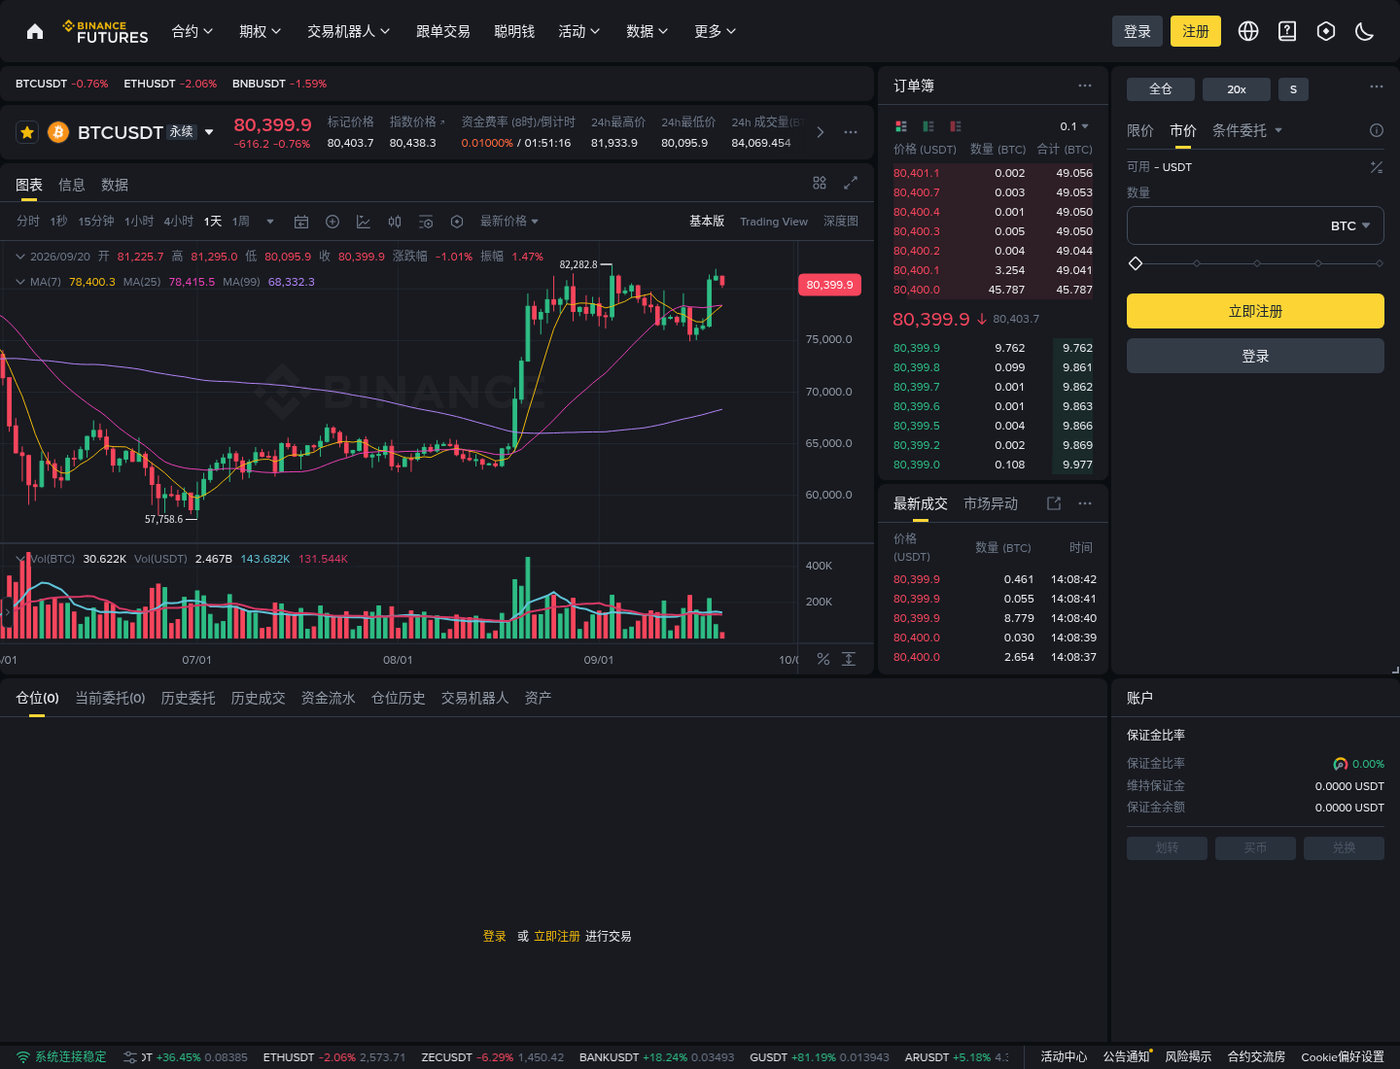This screenshot has width=1400, height=1069.
Task: Open the order book three-dots menu
Action: point(1085,86)
